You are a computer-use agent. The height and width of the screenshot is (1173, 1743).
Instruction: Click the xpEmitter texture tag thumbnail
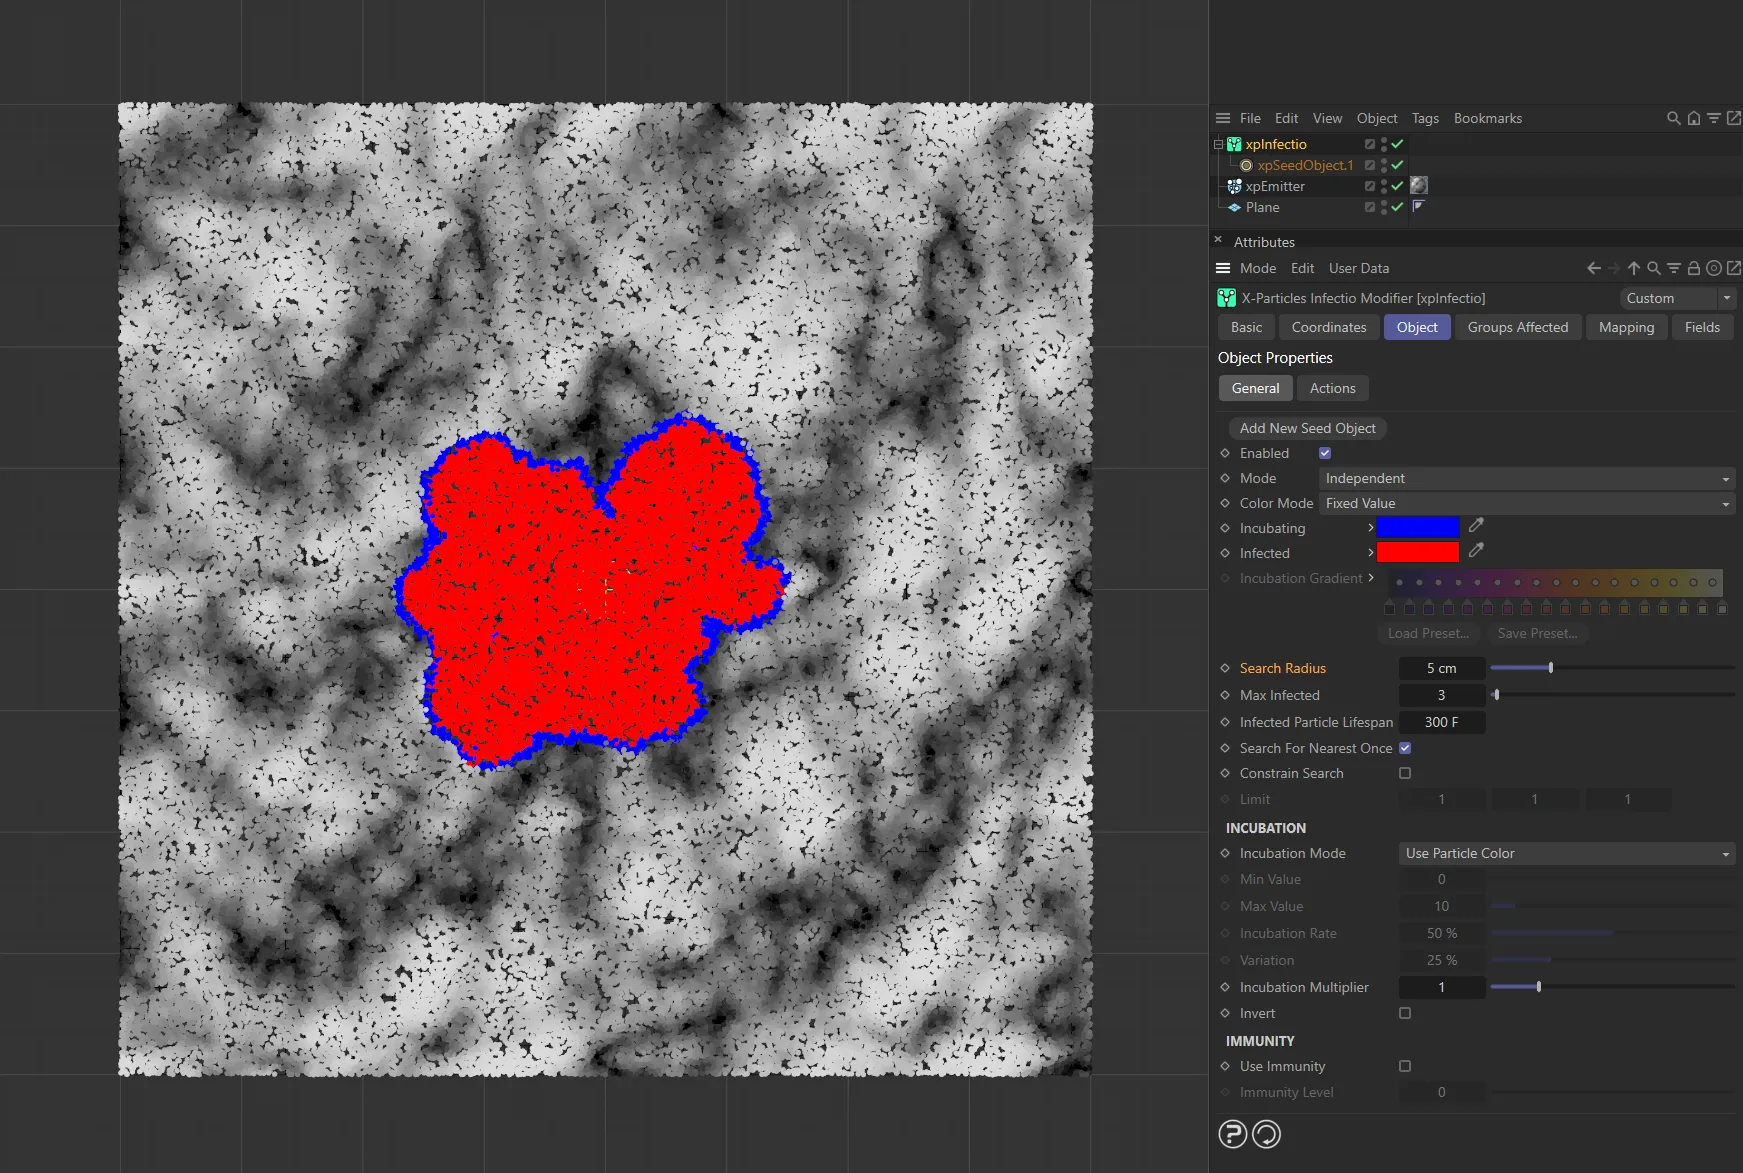click(x=1419, y=186)
